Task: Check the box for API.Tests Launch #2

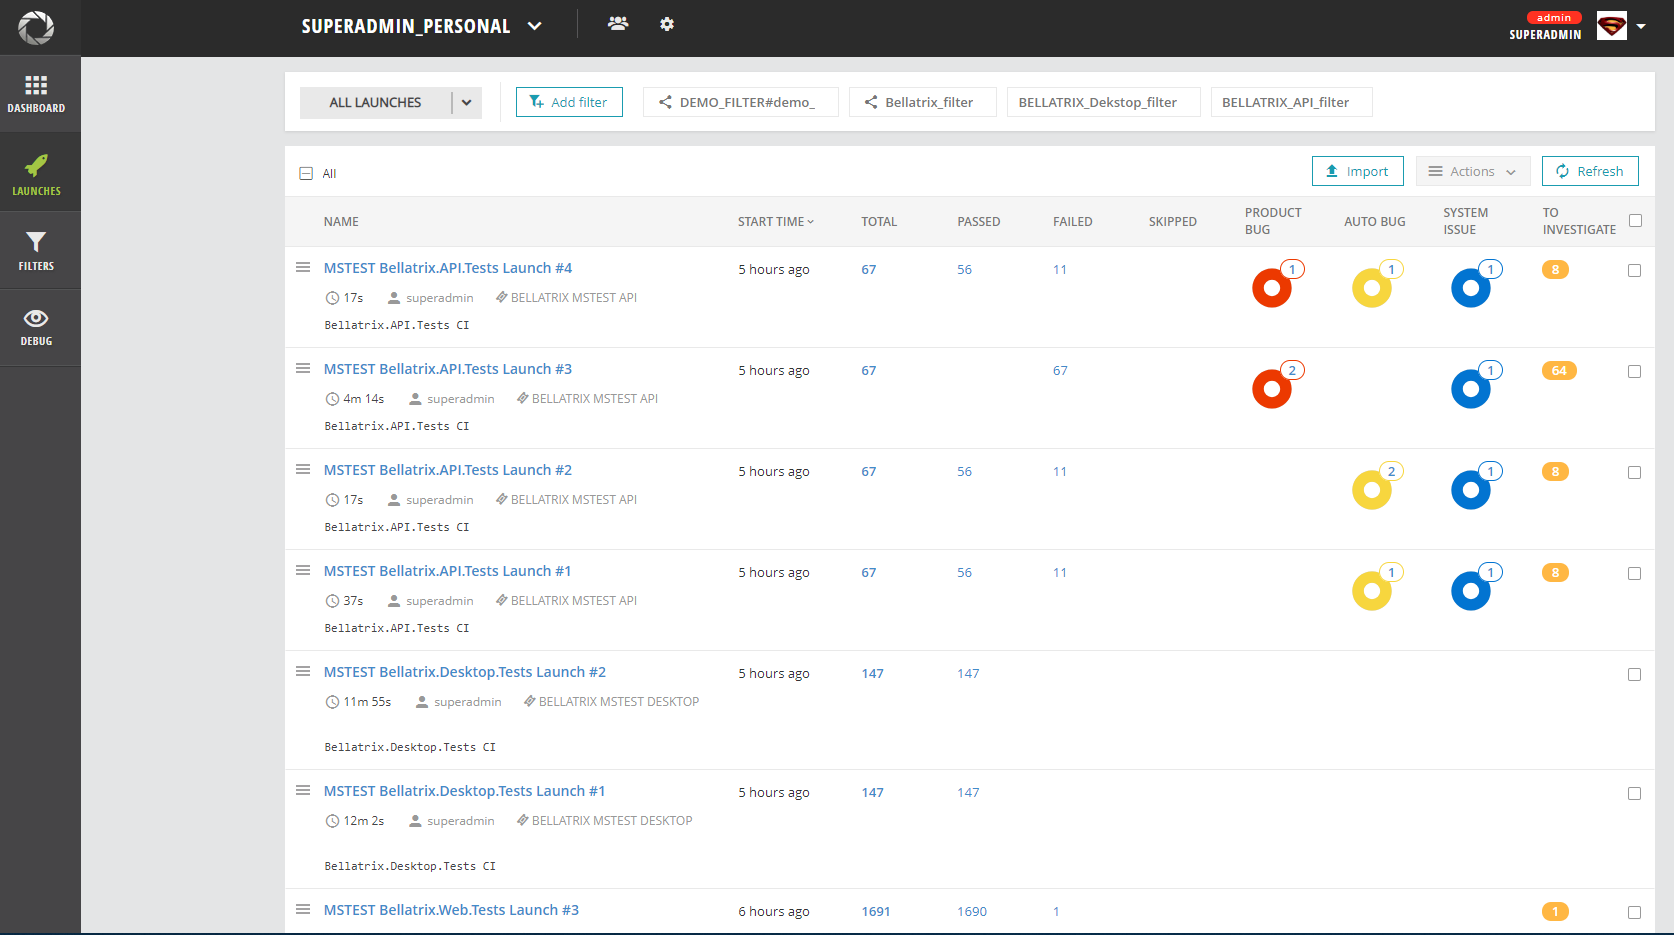Action: [x=1634, y=472]
